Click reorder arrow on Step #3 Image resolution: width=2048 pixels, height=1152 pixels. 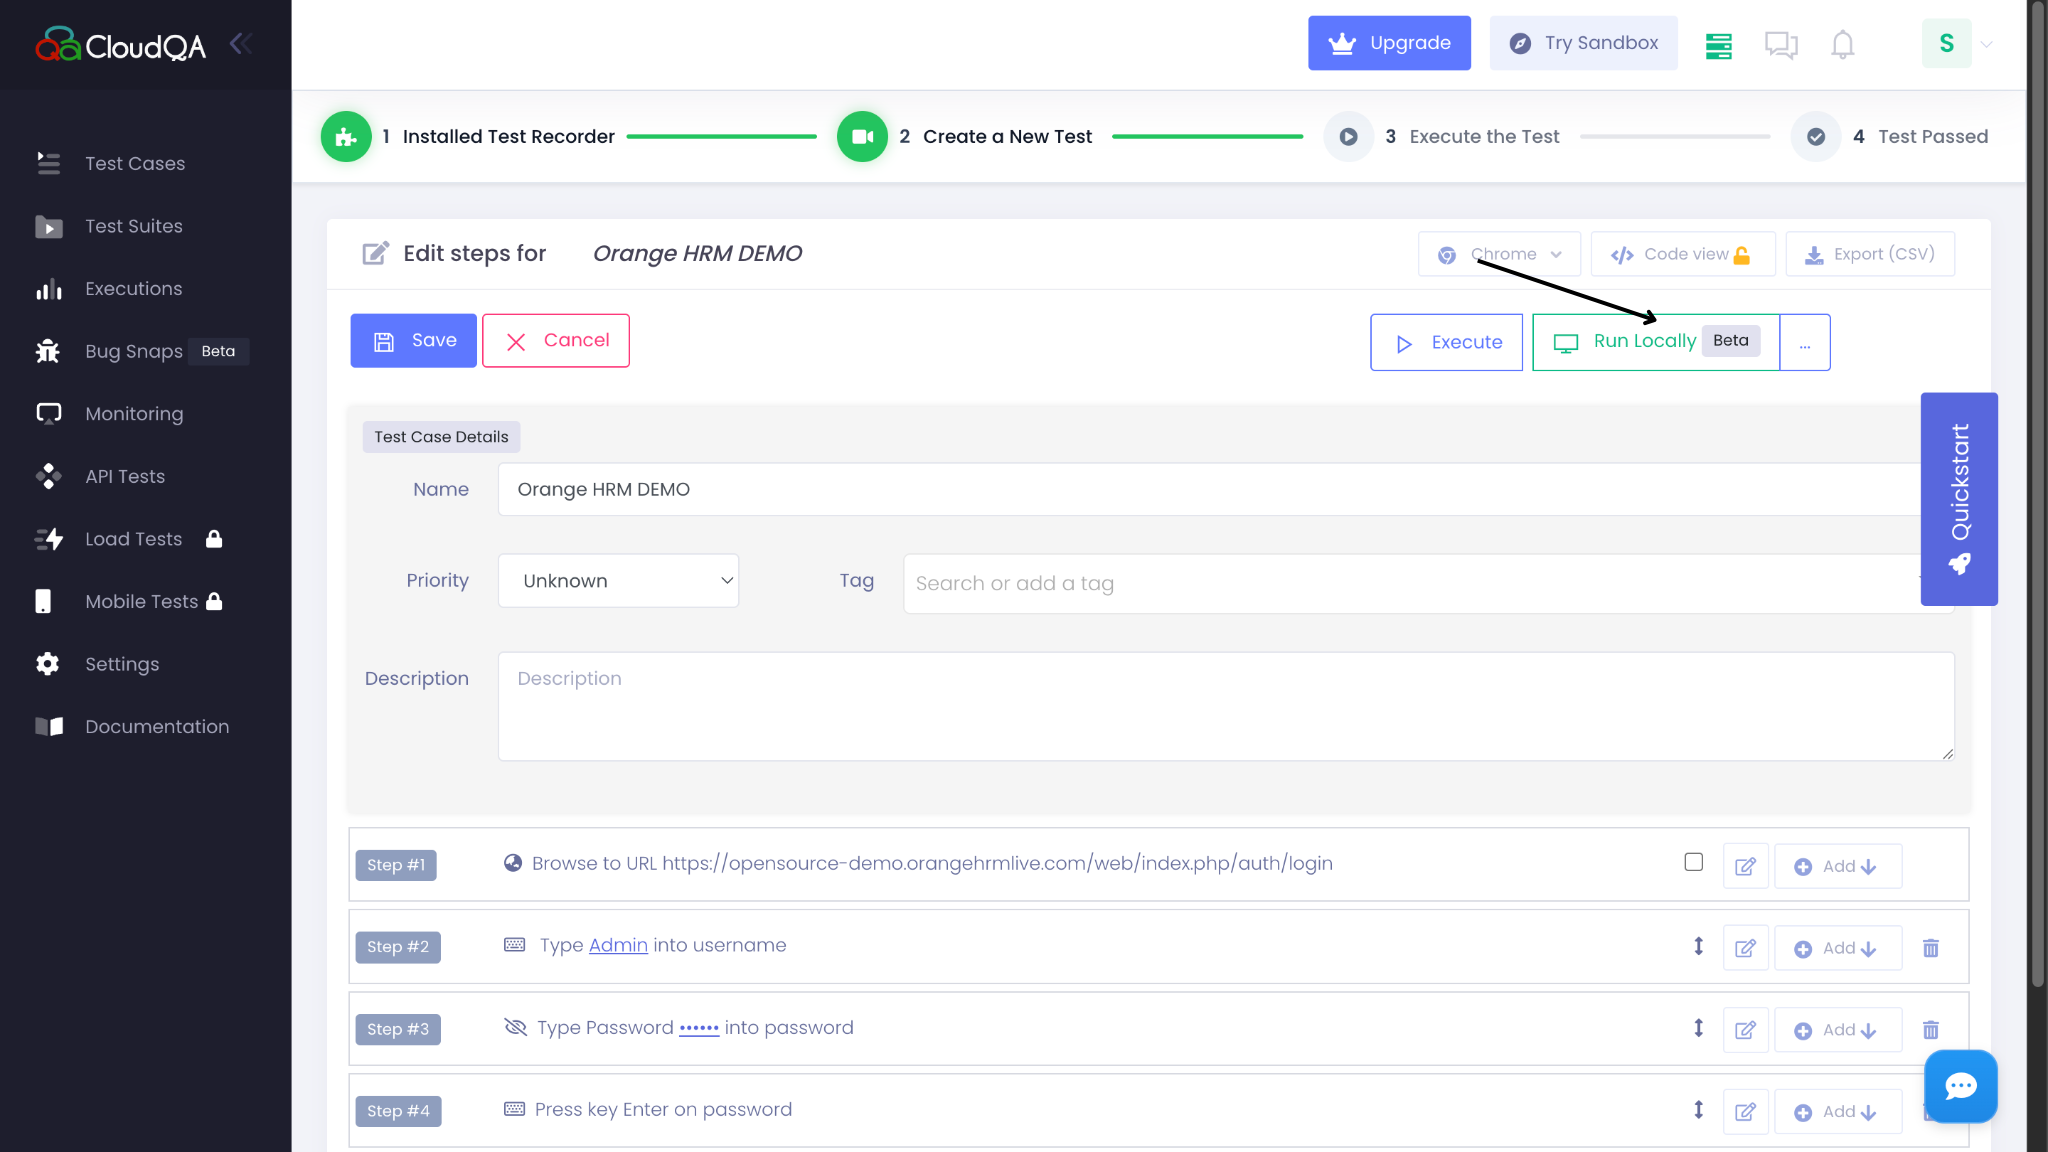point(1698,1028)
